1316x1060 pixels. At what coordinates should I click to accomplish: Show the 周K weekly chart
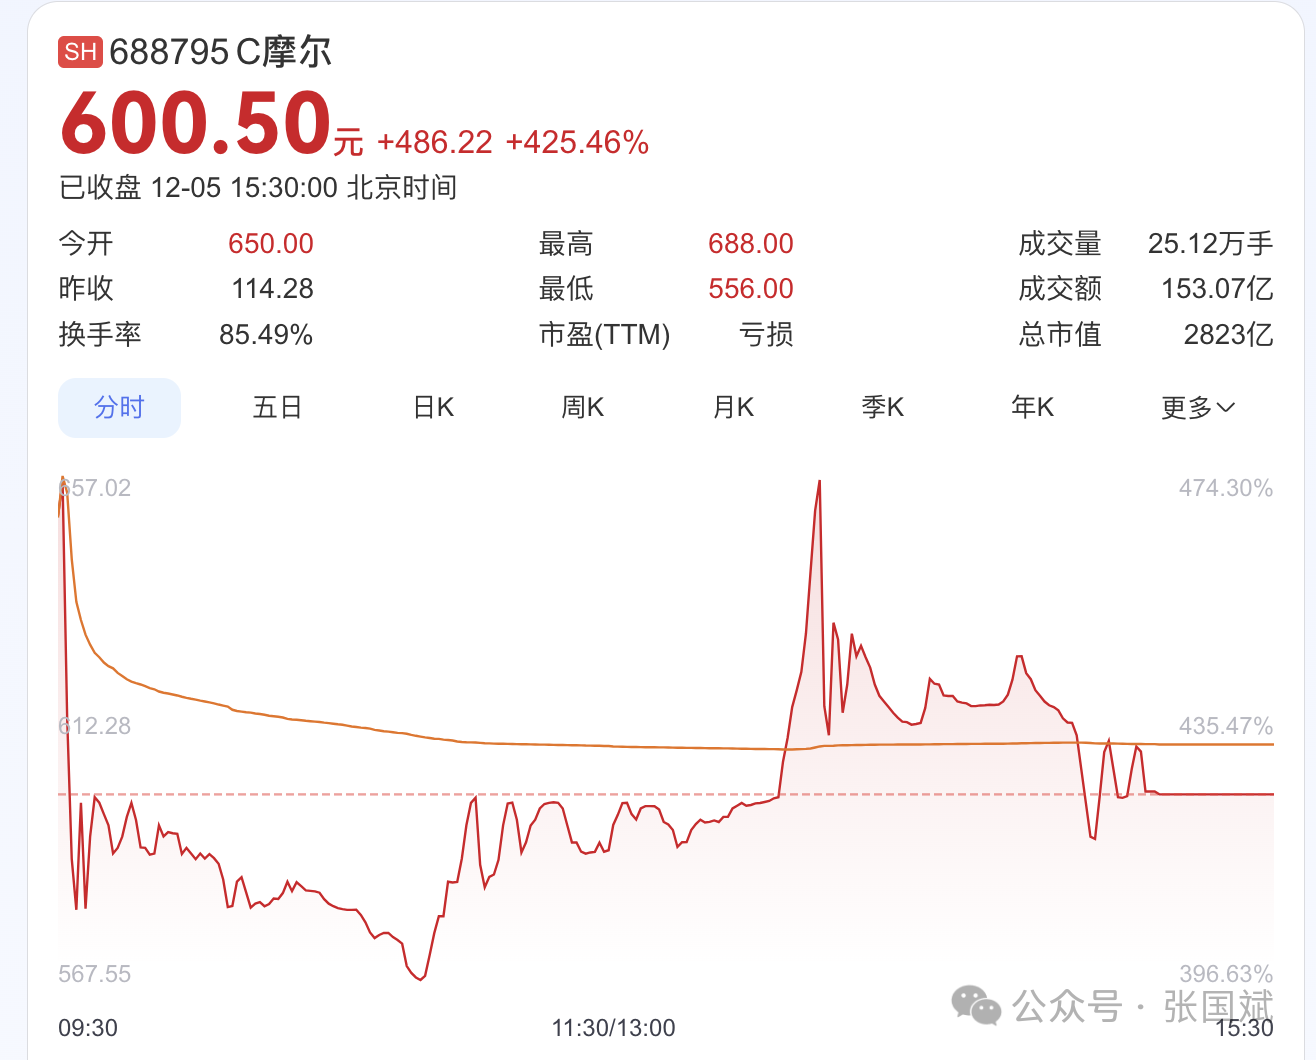coord(583,408)
